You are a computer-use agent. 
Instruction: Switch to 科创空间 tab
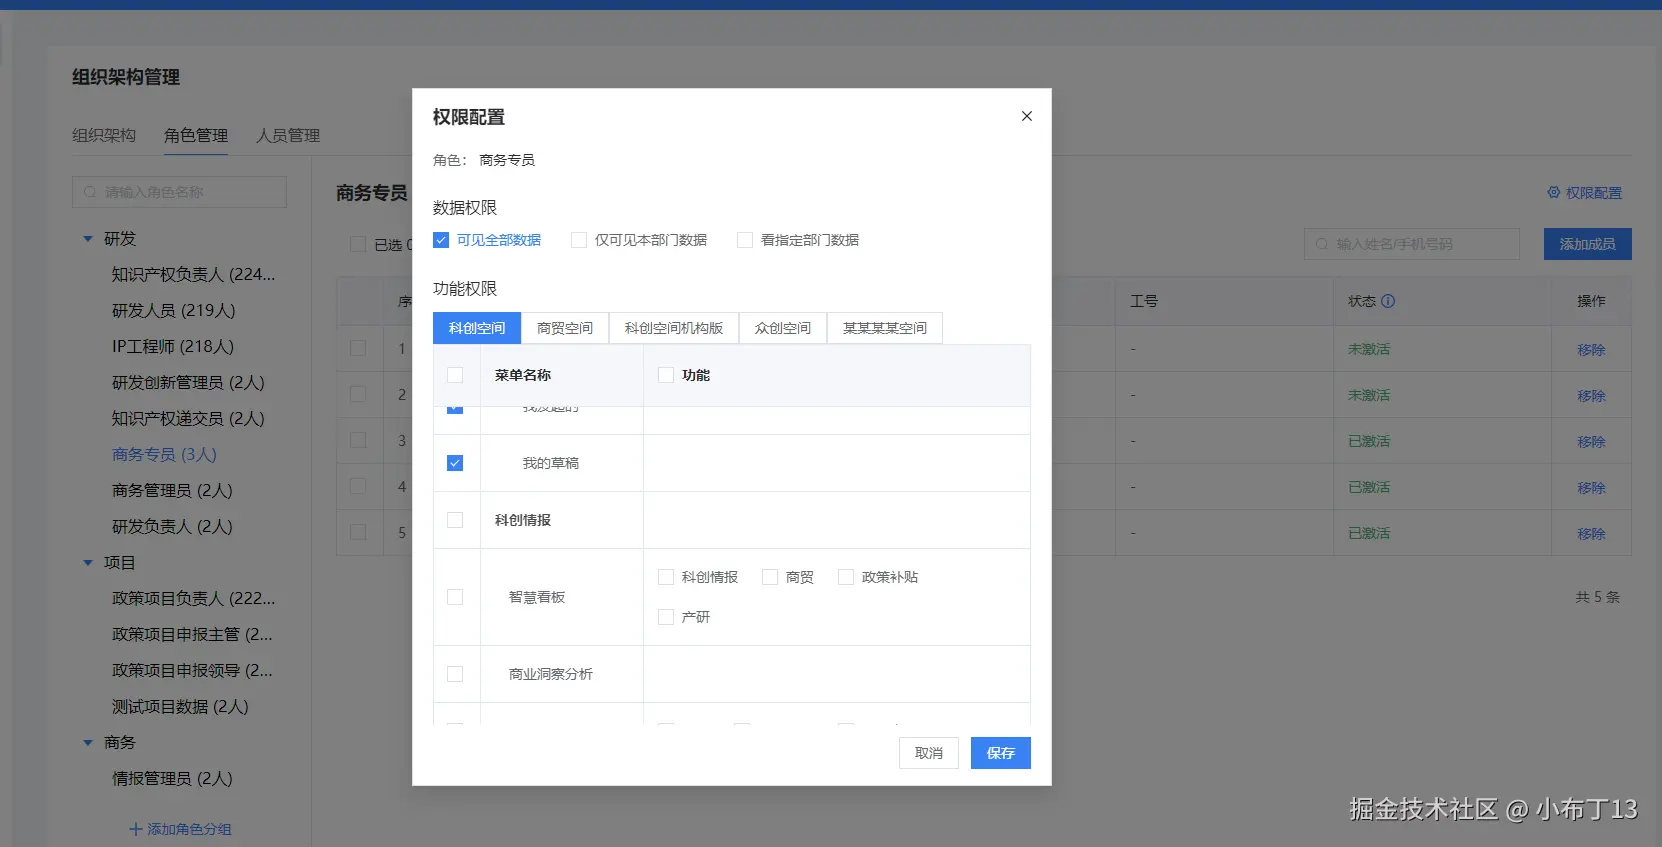tap(477, 328)
